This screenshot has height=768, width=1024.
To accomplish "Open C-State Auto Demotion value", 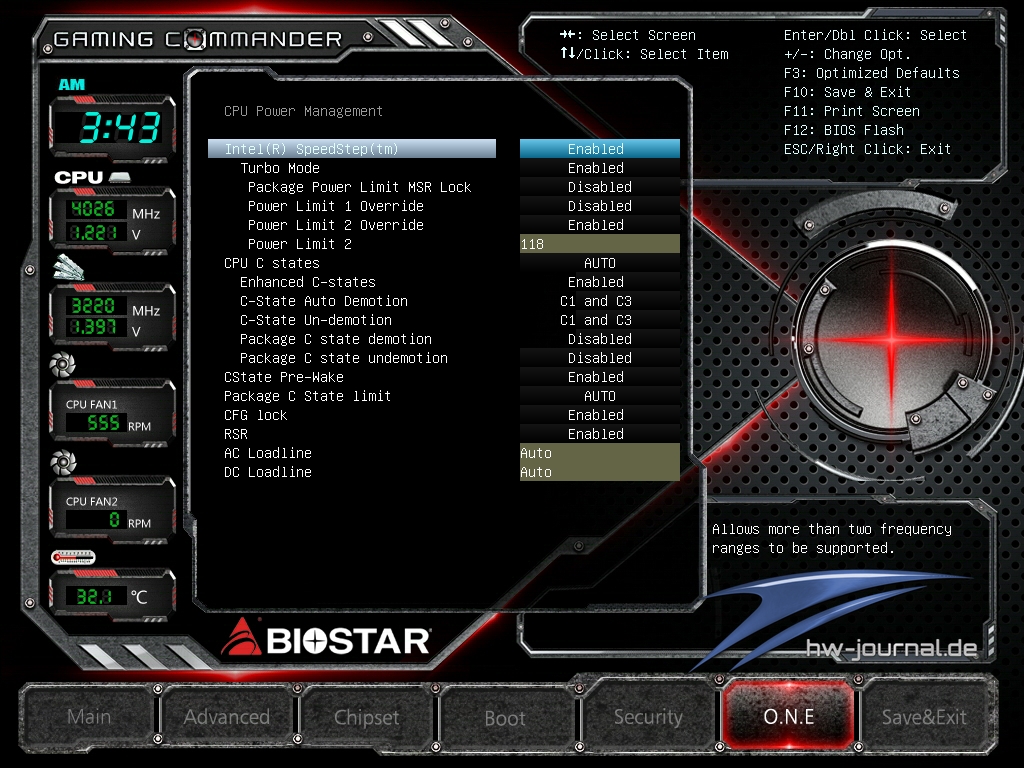I will pyautogui.click(x=600, y=300).
